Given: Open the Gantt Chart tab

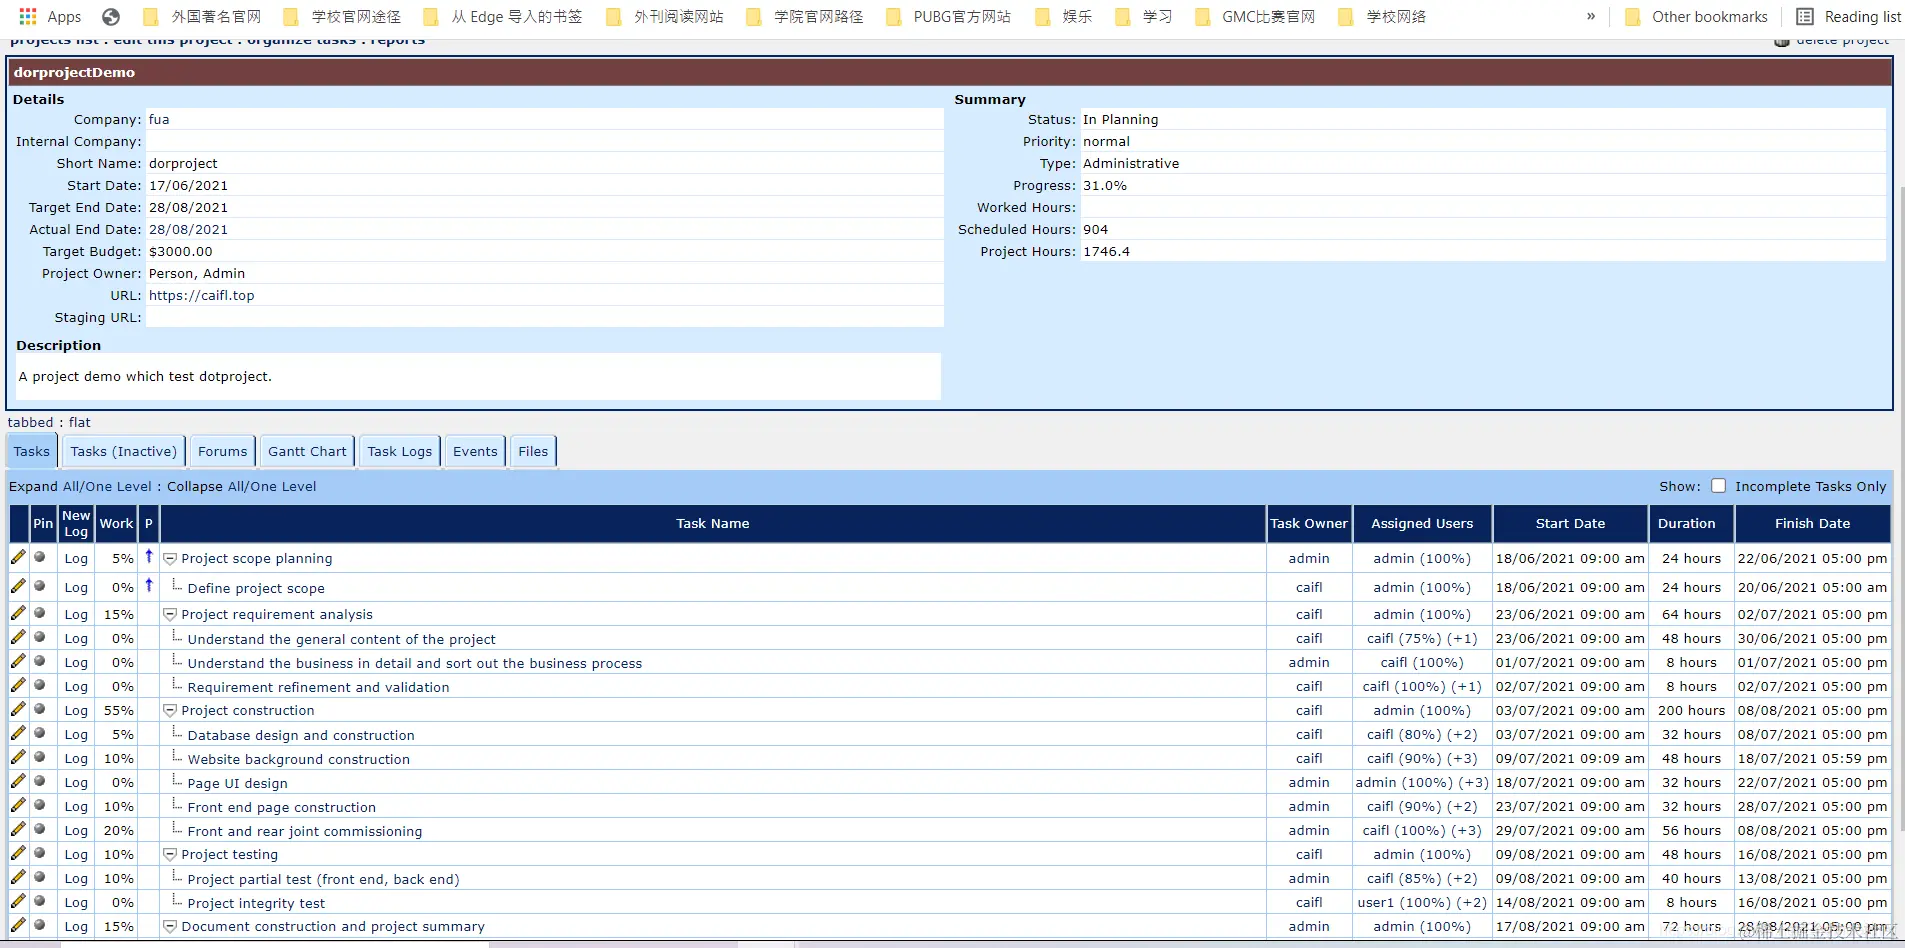Looking at the screenshot, I should (x=307, y=451).
